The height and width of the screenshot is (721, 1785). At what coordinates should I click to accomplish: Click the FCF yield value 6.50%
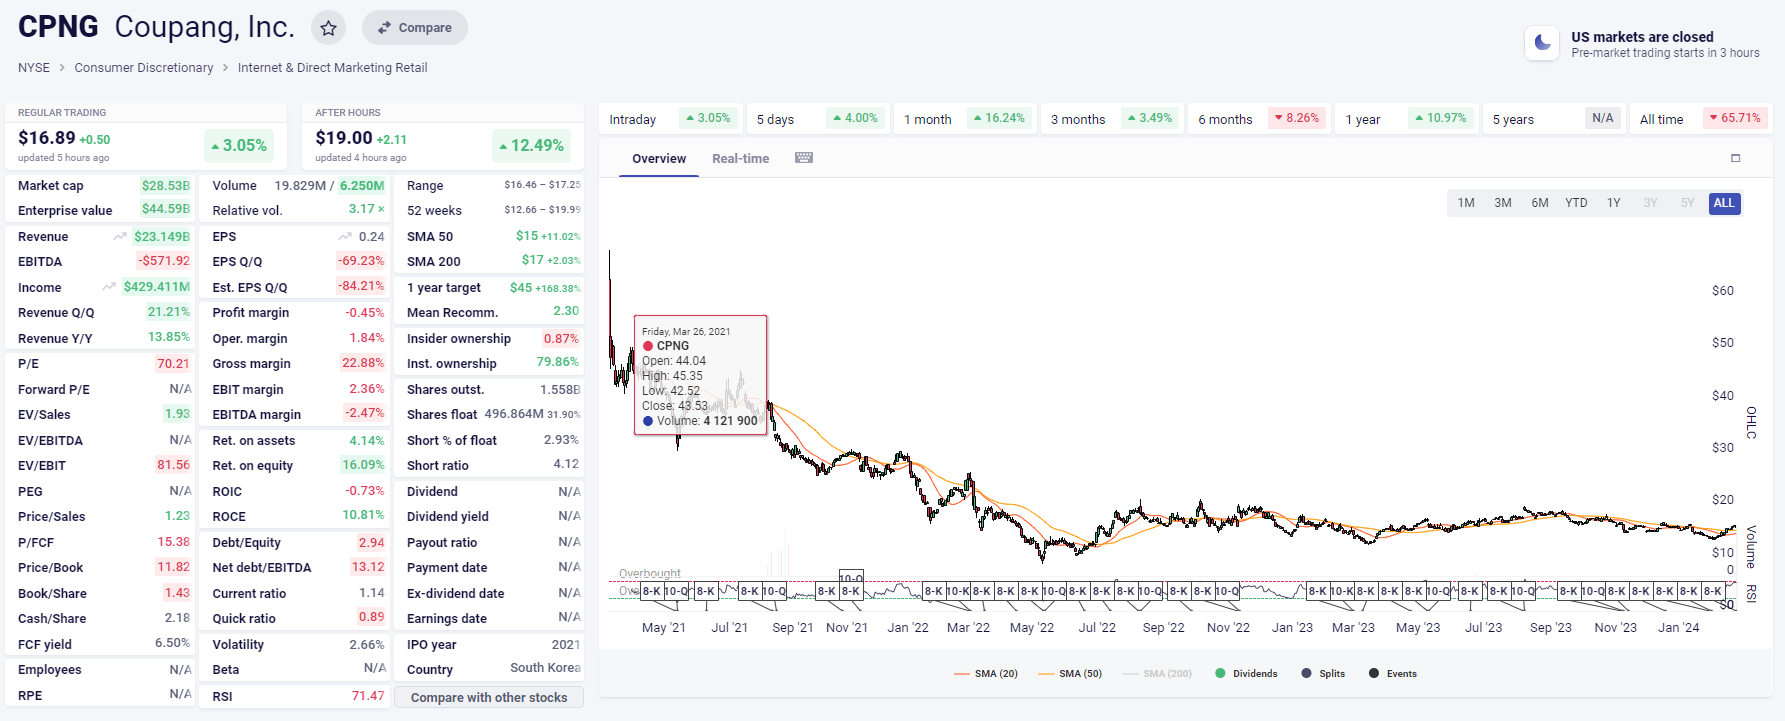point(172,643)
